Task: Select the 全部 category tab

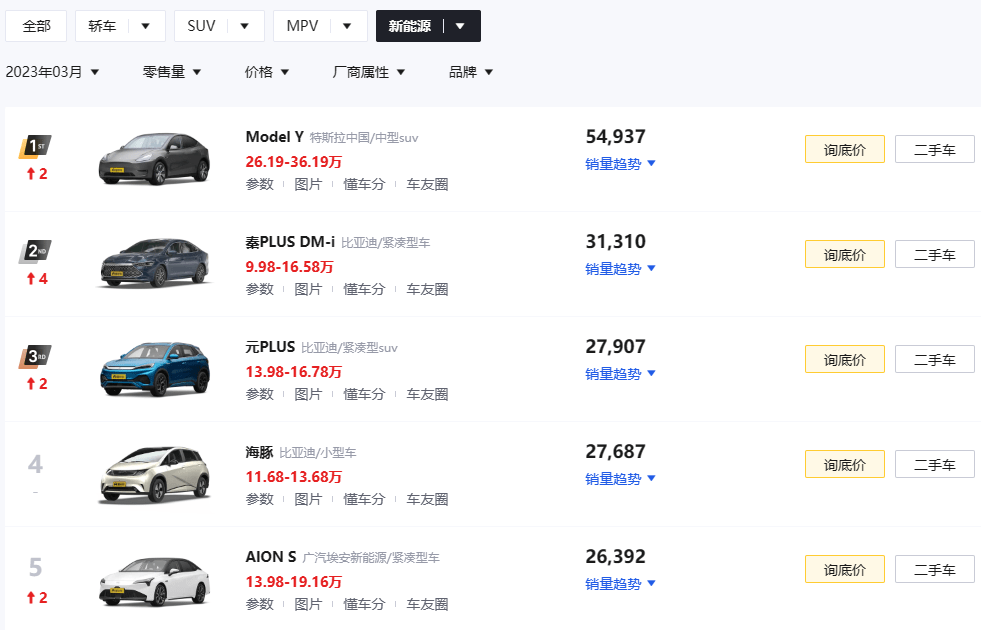Action: click(36, 26)
